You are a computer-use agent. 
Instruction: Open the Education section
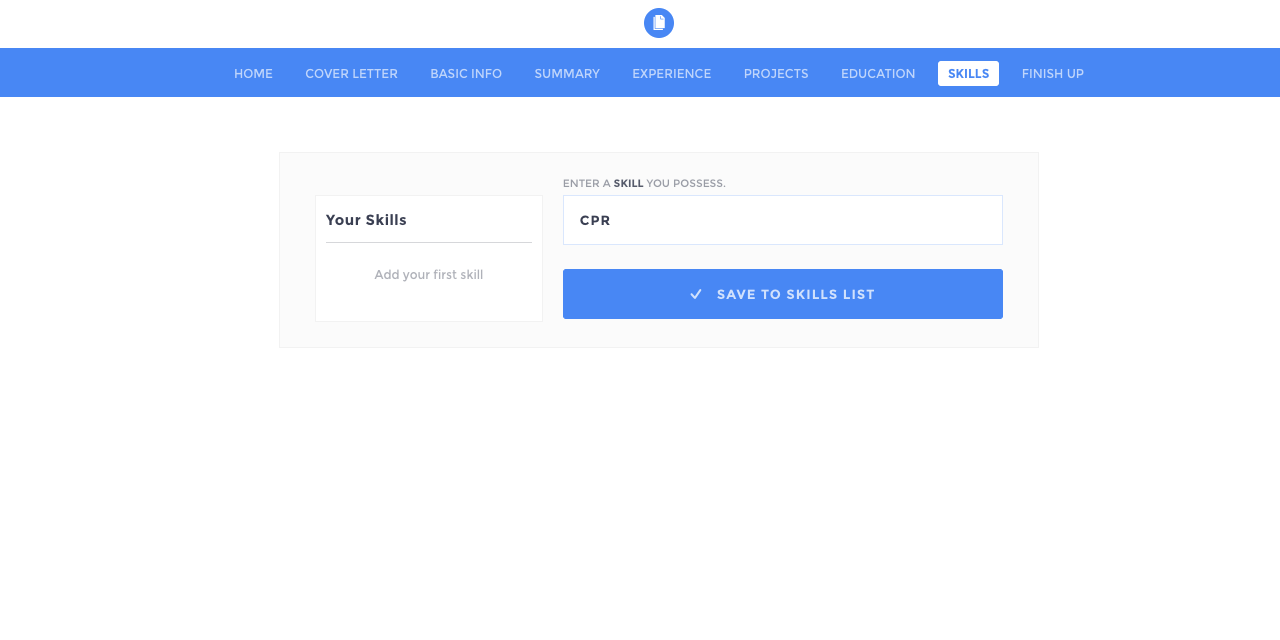pyautogui.click(x=878, y=74)
